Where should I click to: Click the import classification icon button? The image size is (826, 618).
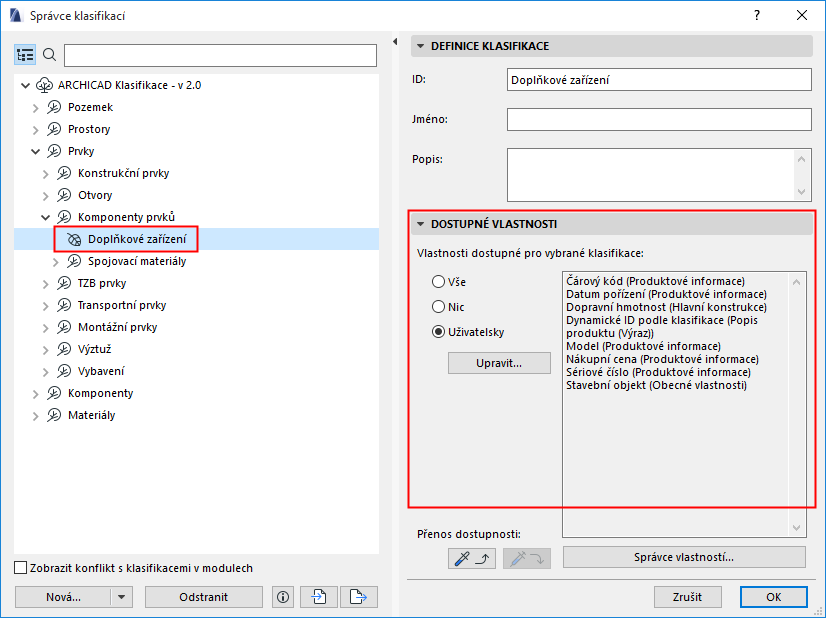pyautogui.click(x=319, y=597)
